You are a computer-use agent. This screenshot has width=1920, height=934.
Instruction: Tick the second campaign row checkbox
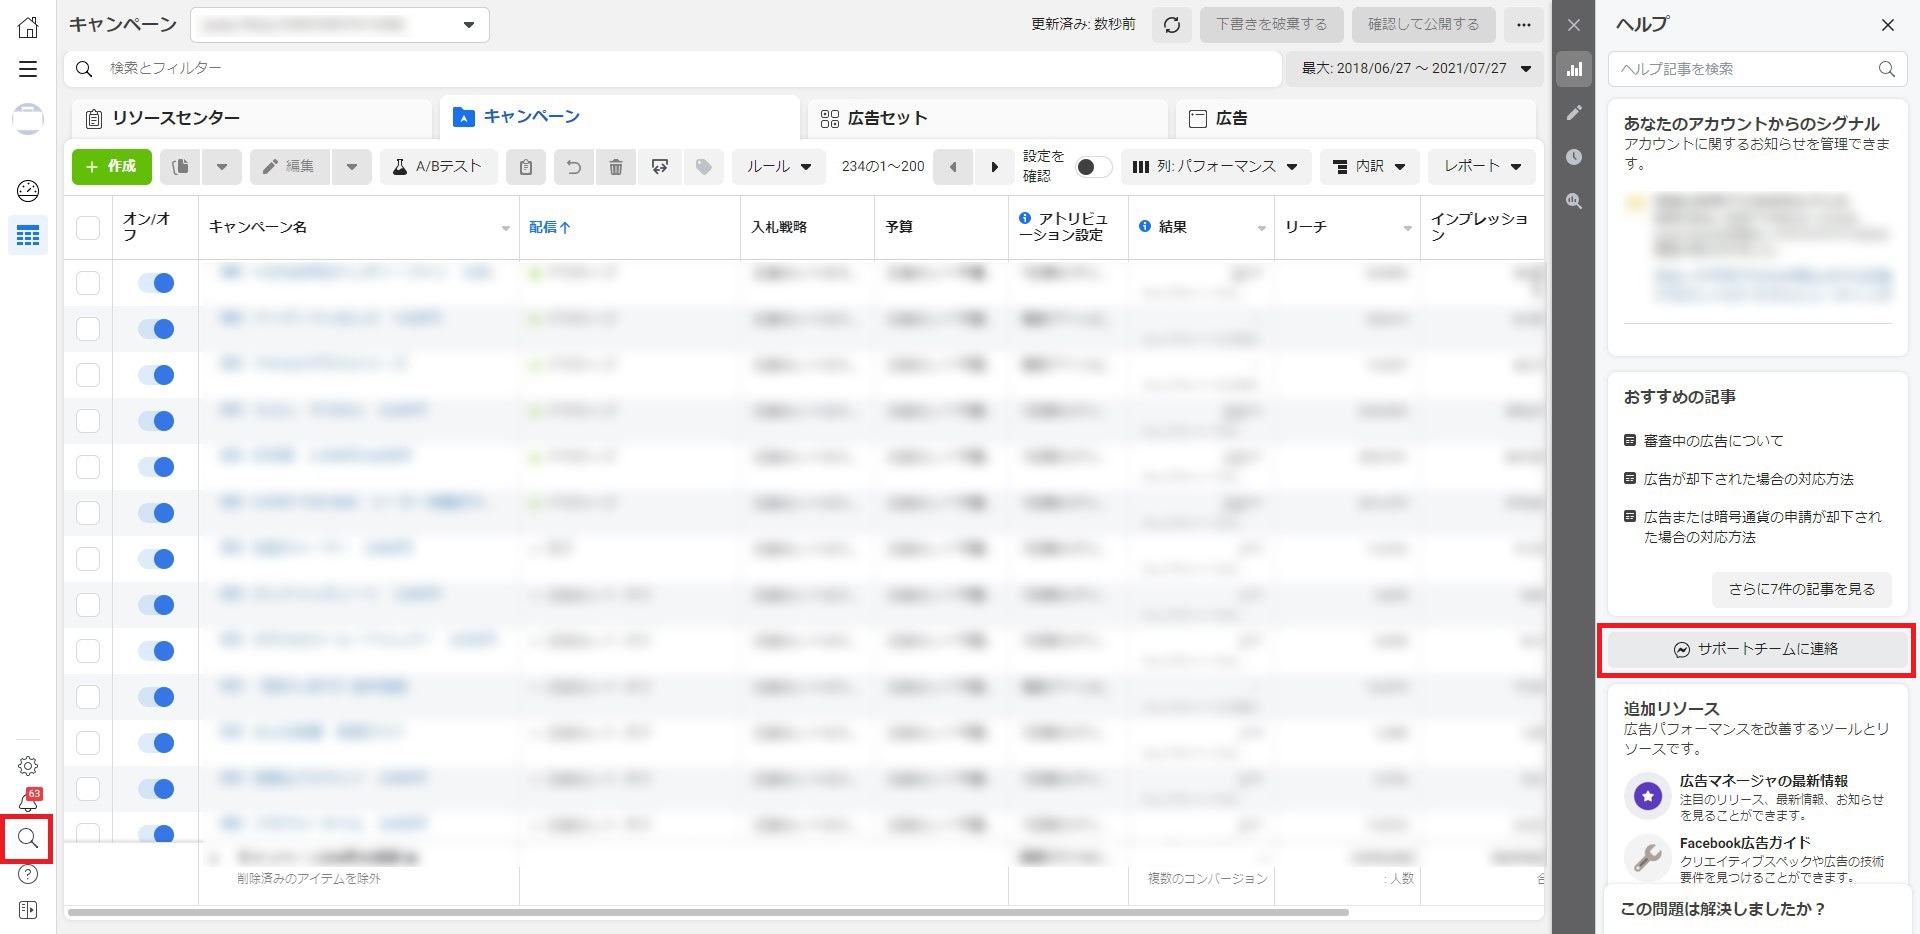(88, 329)
